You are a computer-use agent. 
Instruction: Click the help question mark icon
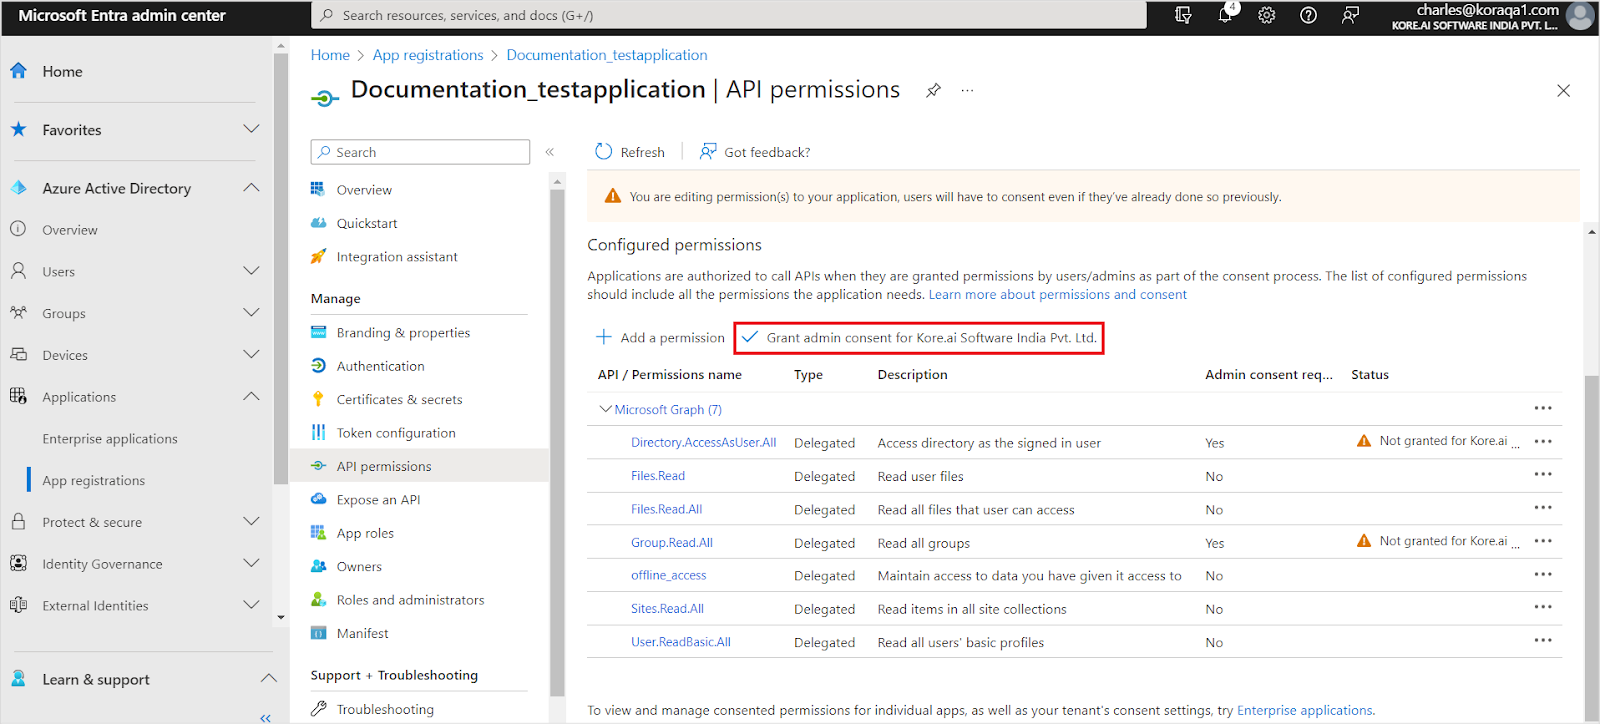click(1308, 15)
